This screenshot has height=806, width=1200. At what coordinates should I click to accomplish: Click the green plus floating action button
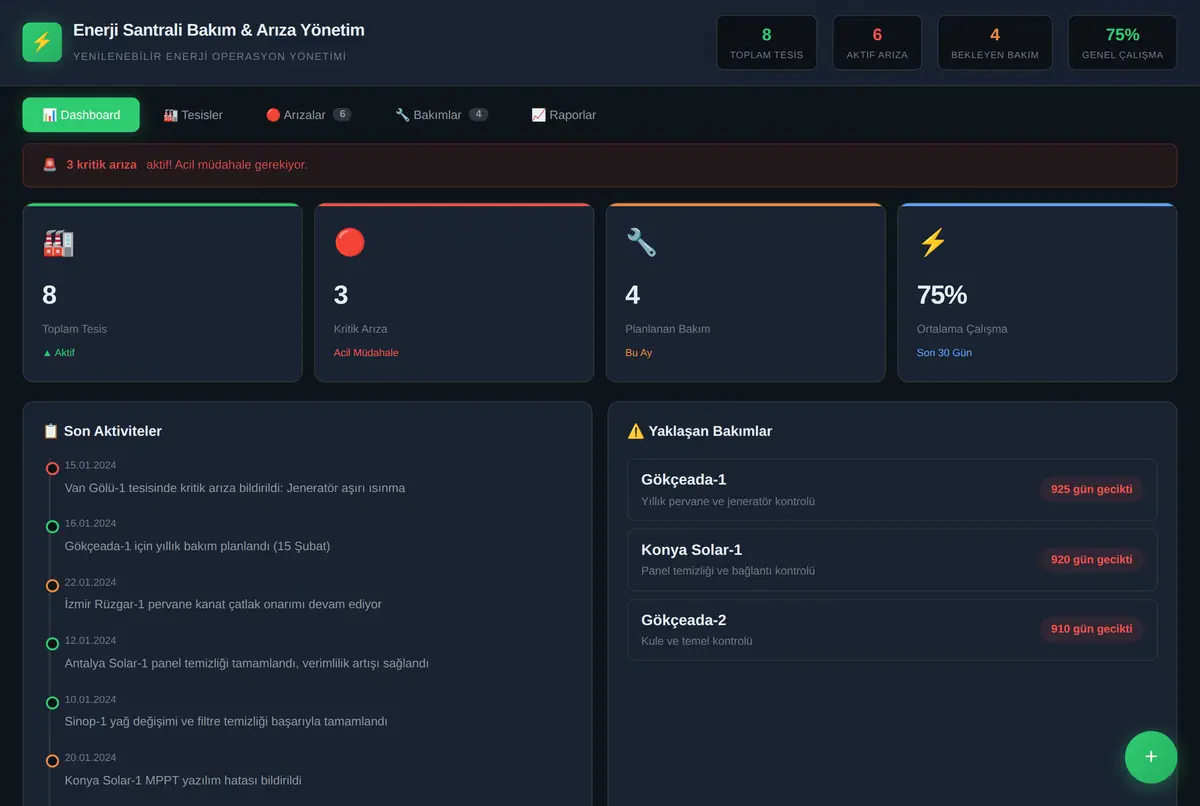1151,757
